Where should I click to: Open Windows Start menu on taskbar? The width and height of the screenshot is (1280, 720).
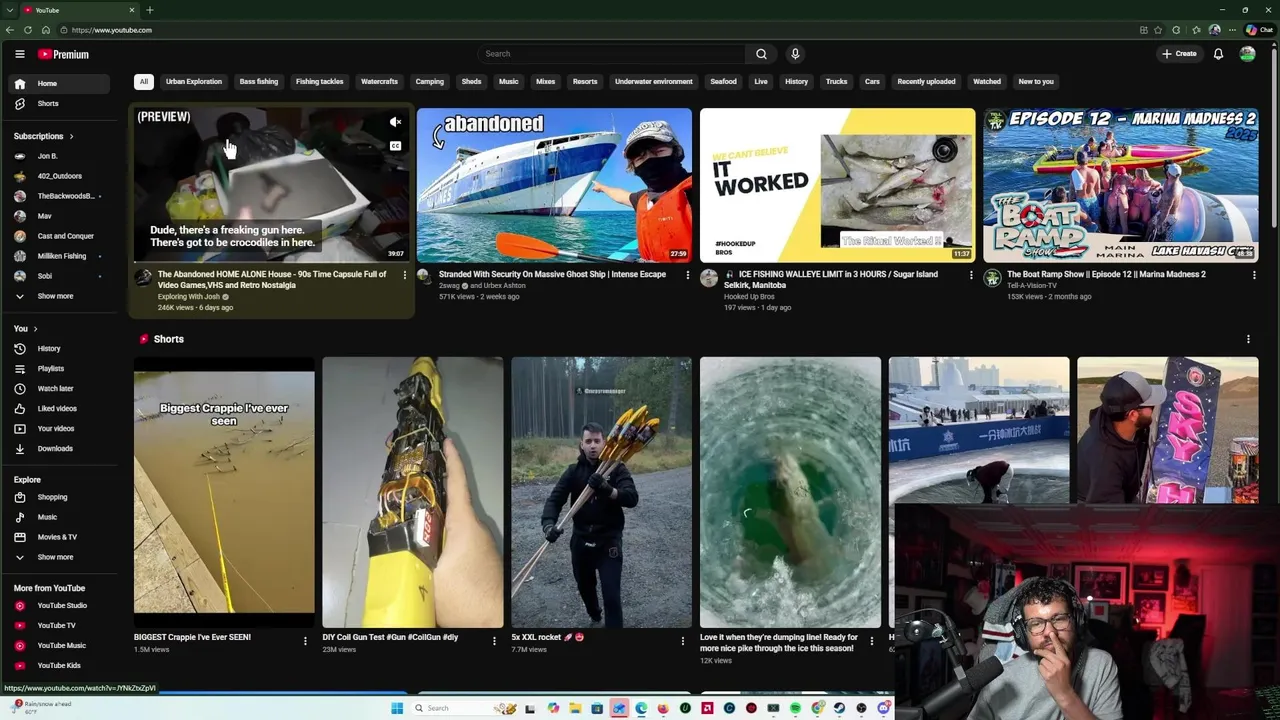click(397, 708)
